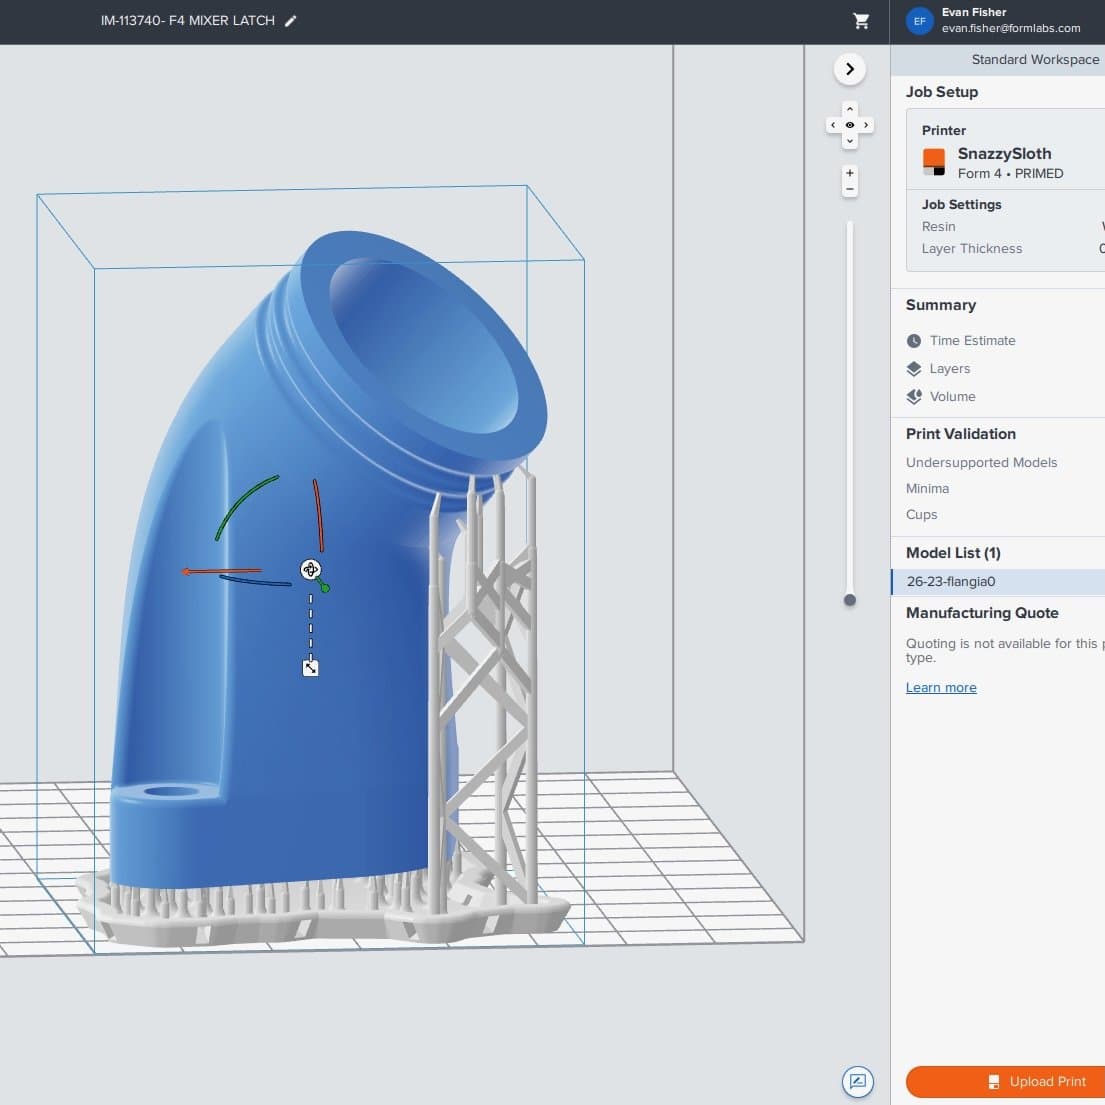Viewport: 1105px width, 1105px height.
Task: Rotate camera view left arrow
Action: (833, 125)
